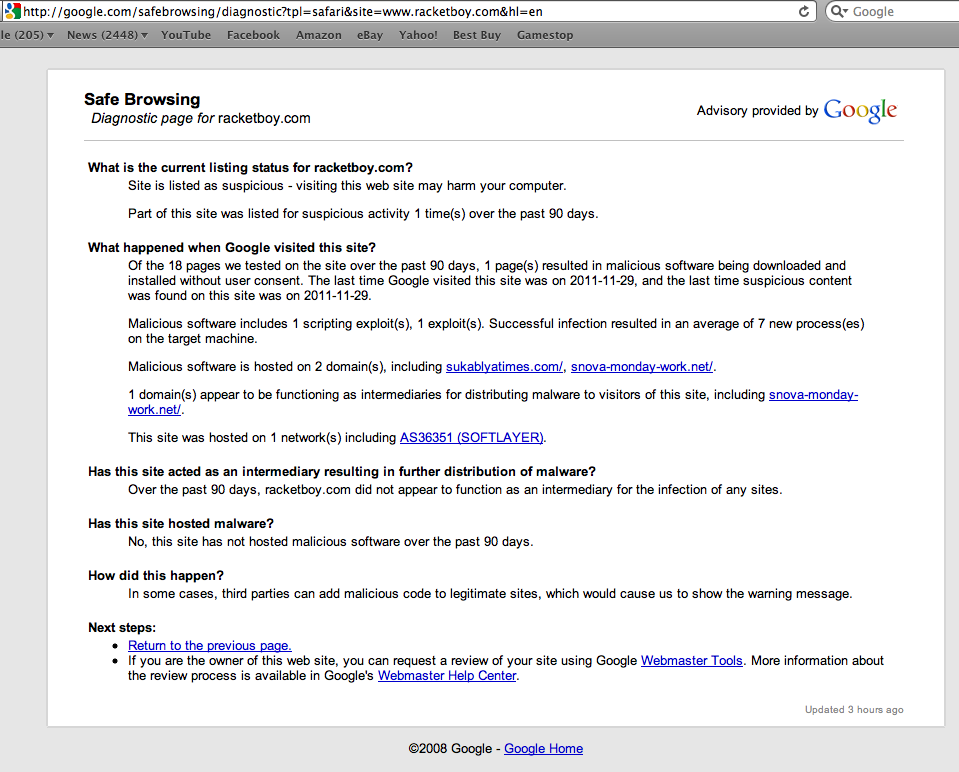Click Return to the previous page link
The image size is (959, 772).
click(210, 645)
